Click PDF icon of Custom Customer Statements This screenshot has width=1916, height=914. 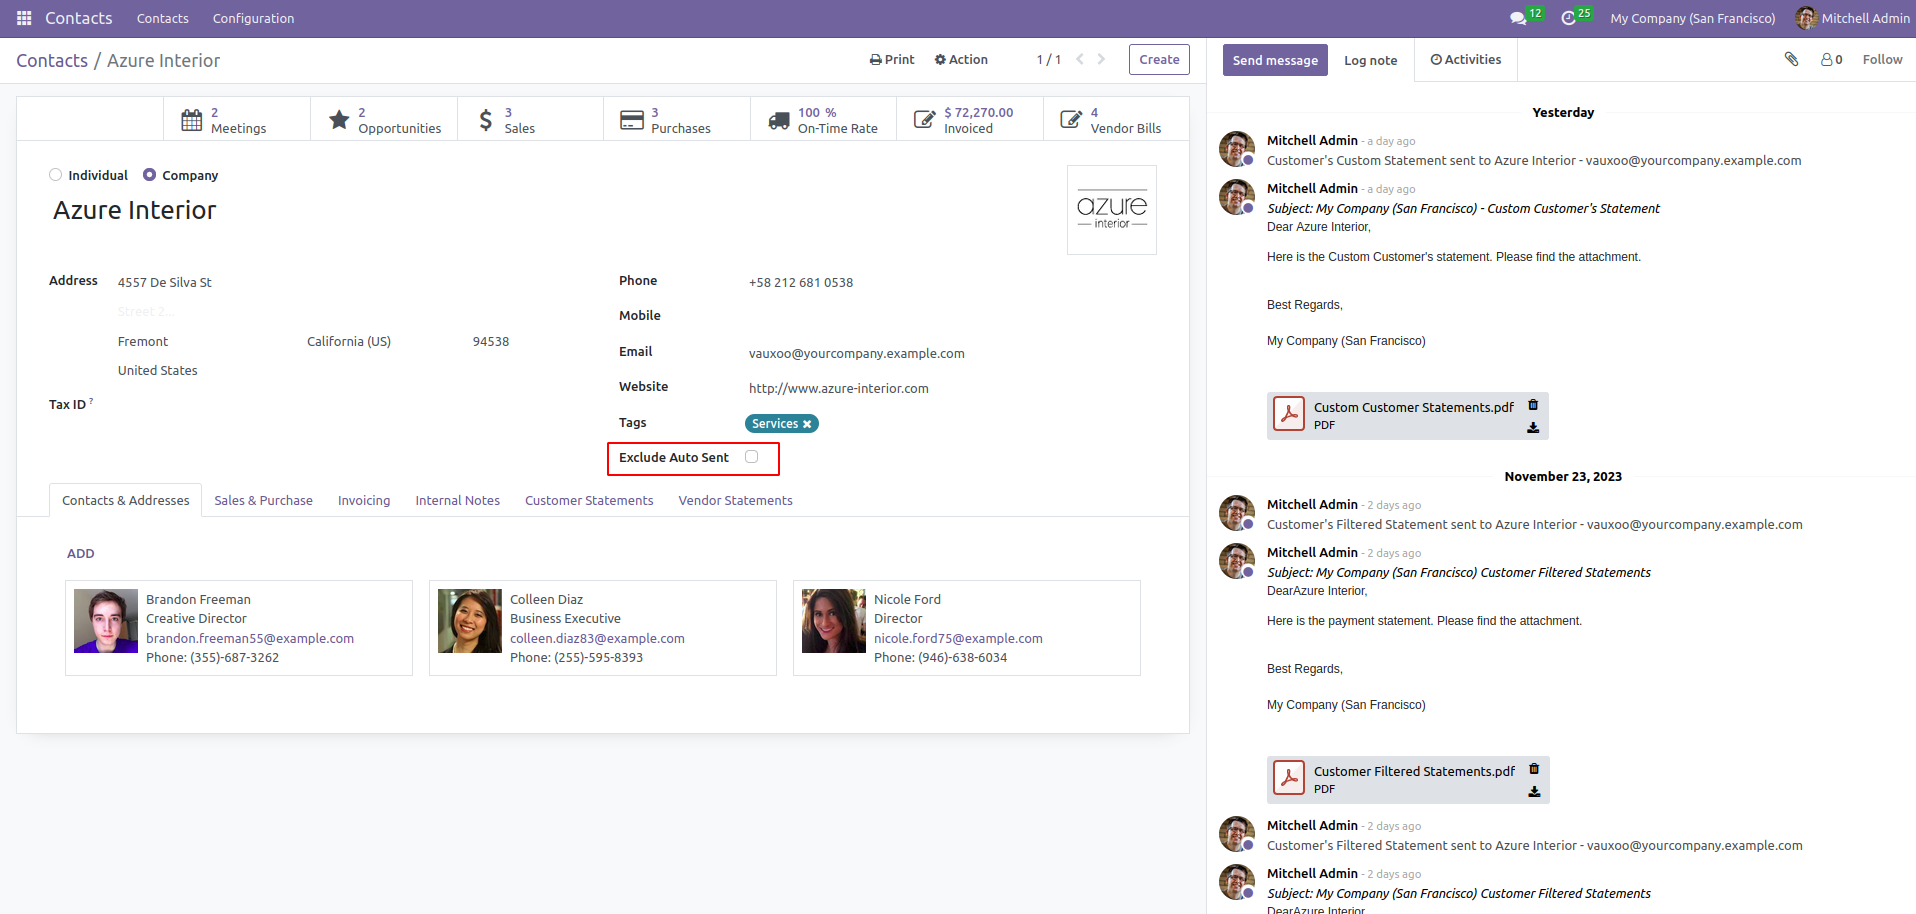(1289, 414)
